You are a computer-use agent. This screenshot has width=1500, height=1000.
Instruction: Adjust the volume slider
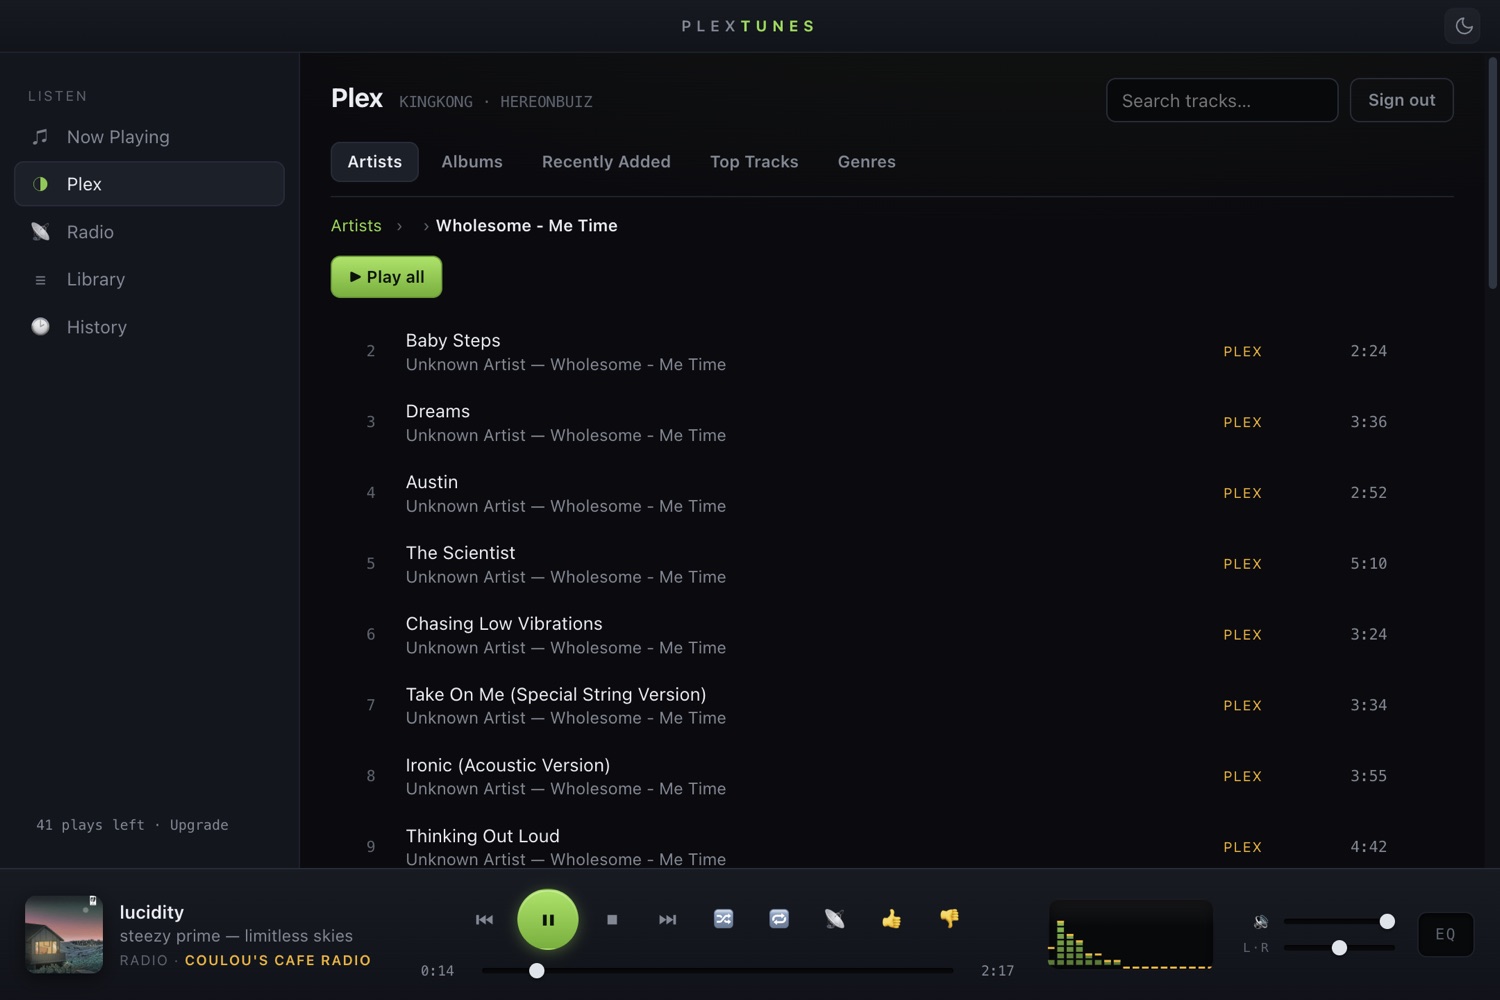[1339, 921]
